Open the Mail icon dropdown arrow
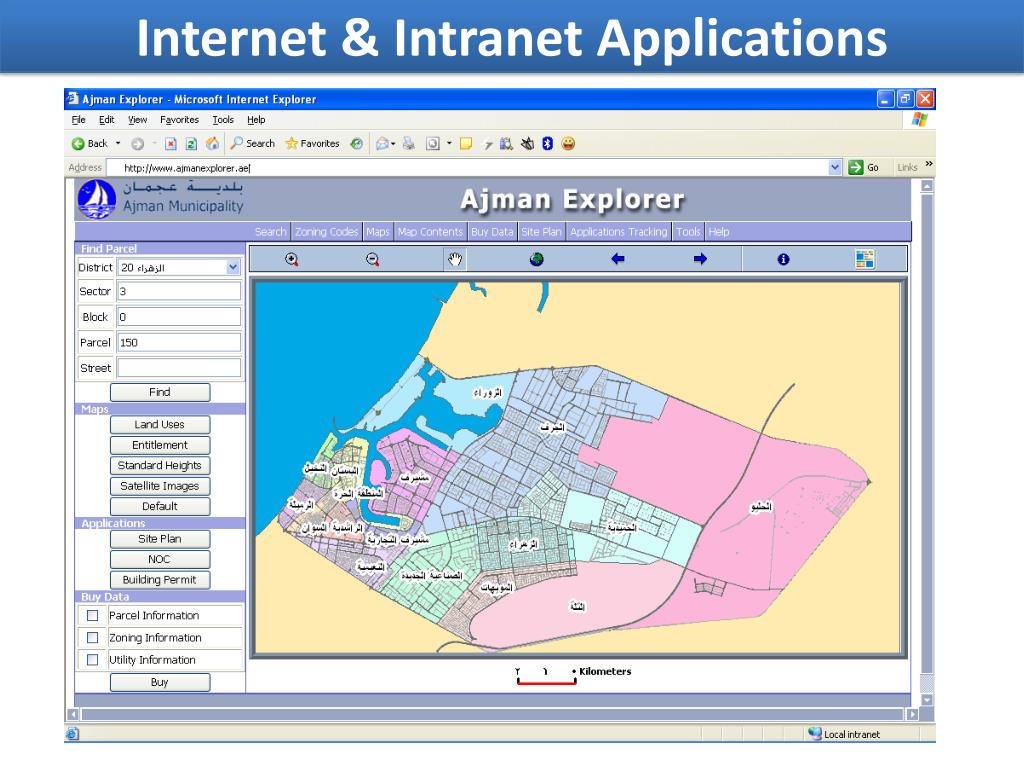1024x768 pixels. pos(393,144)
